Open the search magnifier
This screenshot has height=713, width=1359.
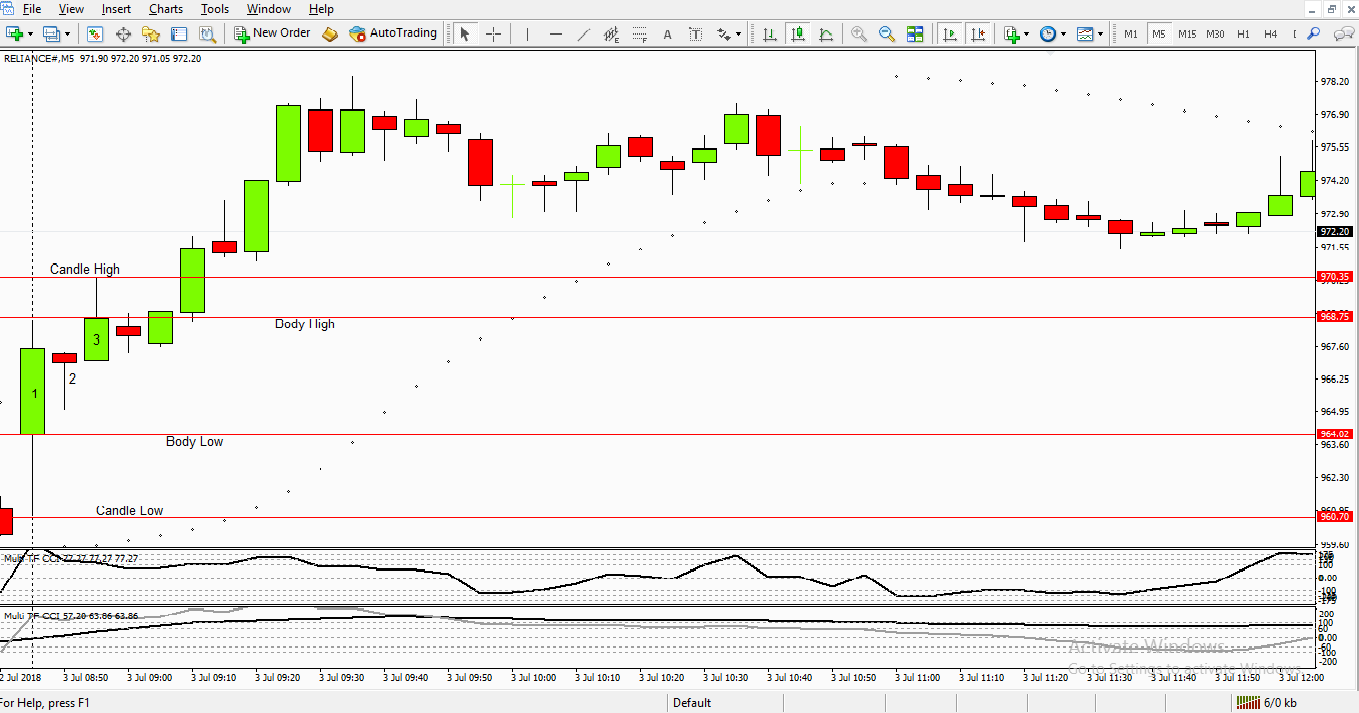(x=1314, y=34)
